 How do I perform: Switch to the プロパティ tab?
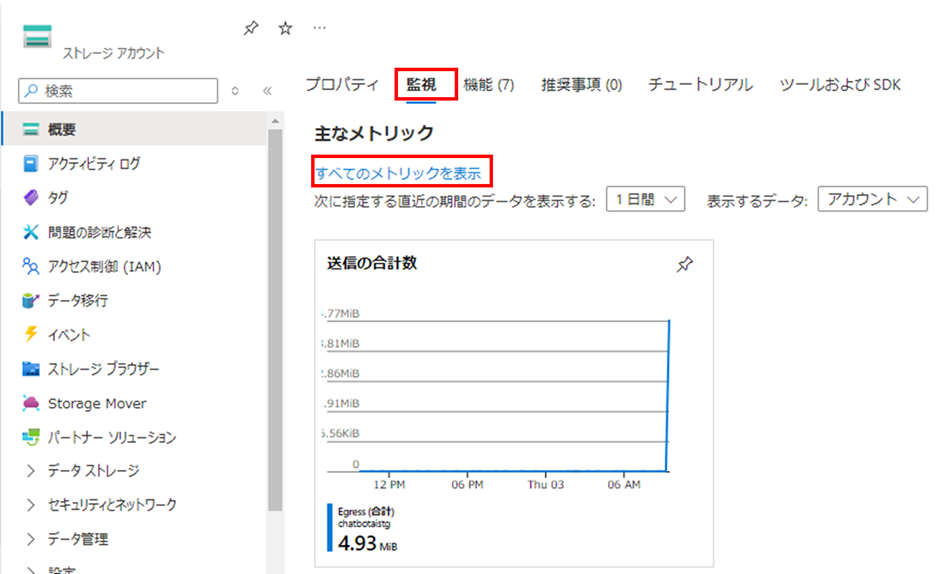click(x=342, y=84)
